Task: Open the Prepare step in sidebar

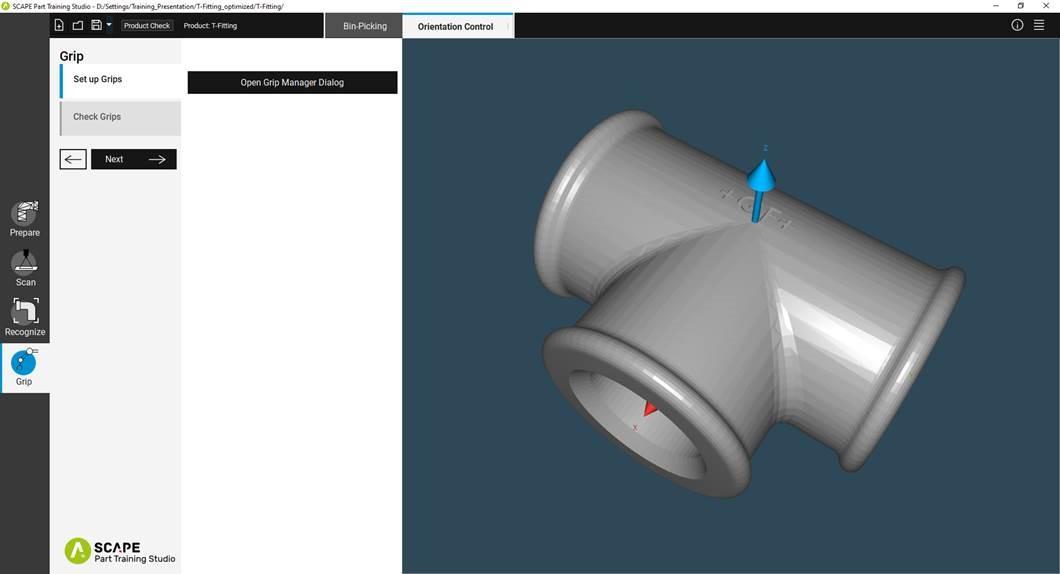Action: pyautogui.click(x=25, y=218)
